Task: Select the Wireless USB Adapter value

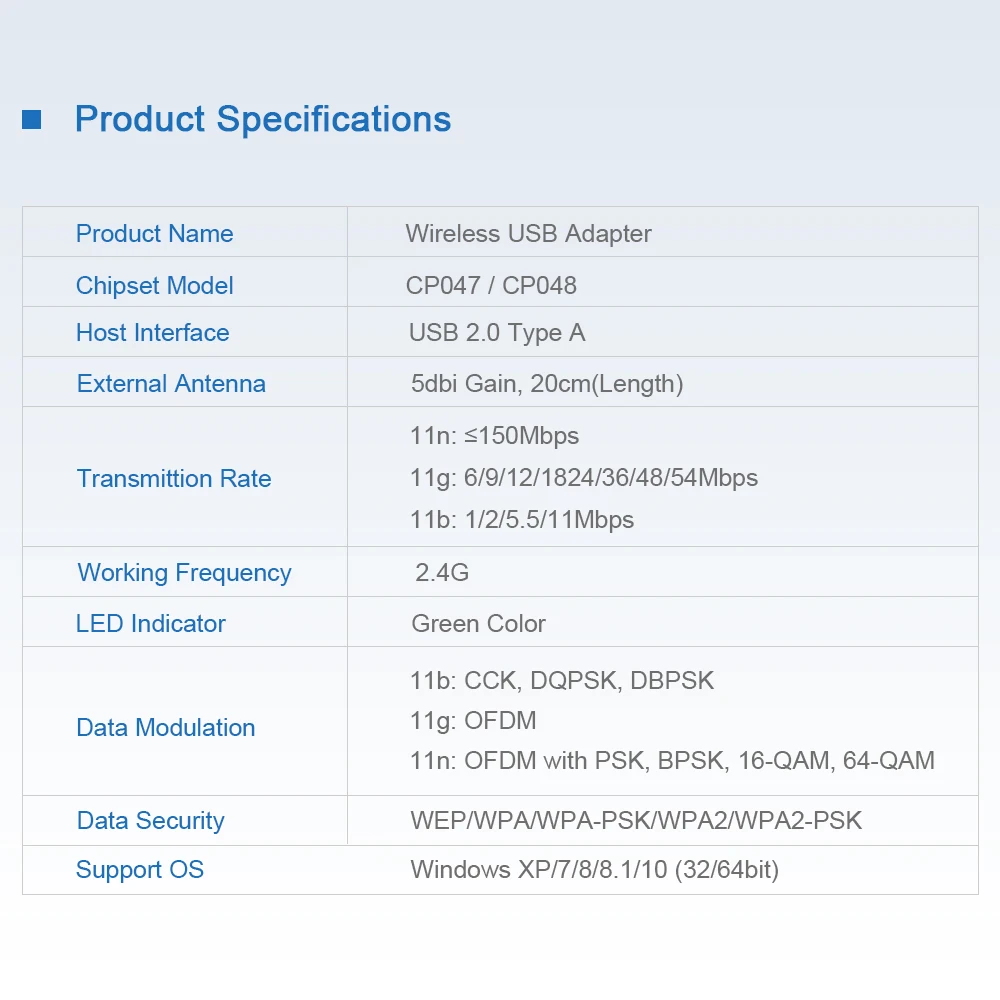Action: [528, 234]
